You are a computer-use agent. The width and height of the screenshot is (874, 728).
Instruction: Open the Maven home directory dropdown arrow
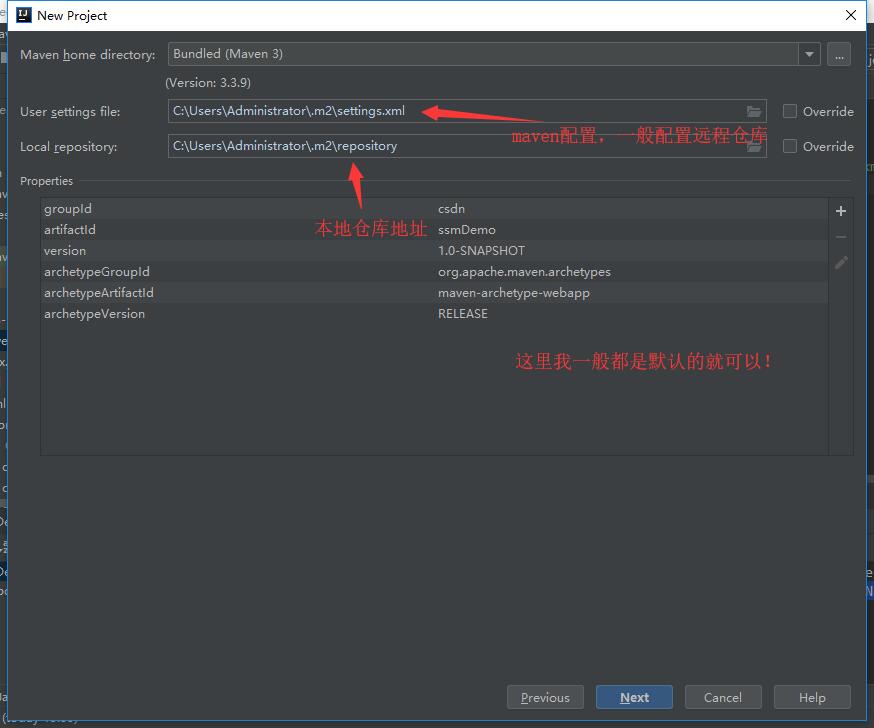809,55
